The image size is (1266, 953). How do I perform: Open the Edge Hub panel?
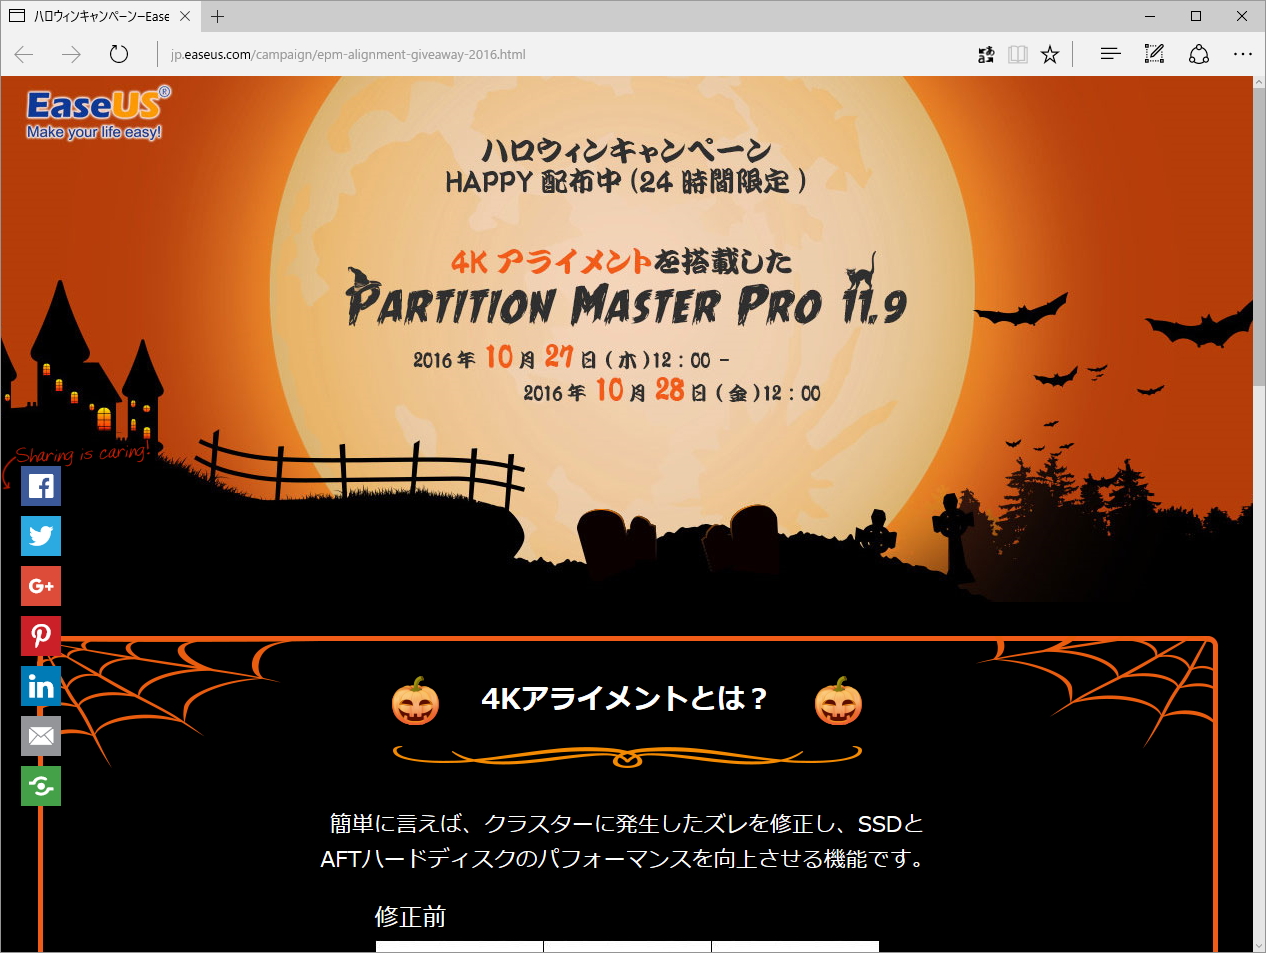1110,54
